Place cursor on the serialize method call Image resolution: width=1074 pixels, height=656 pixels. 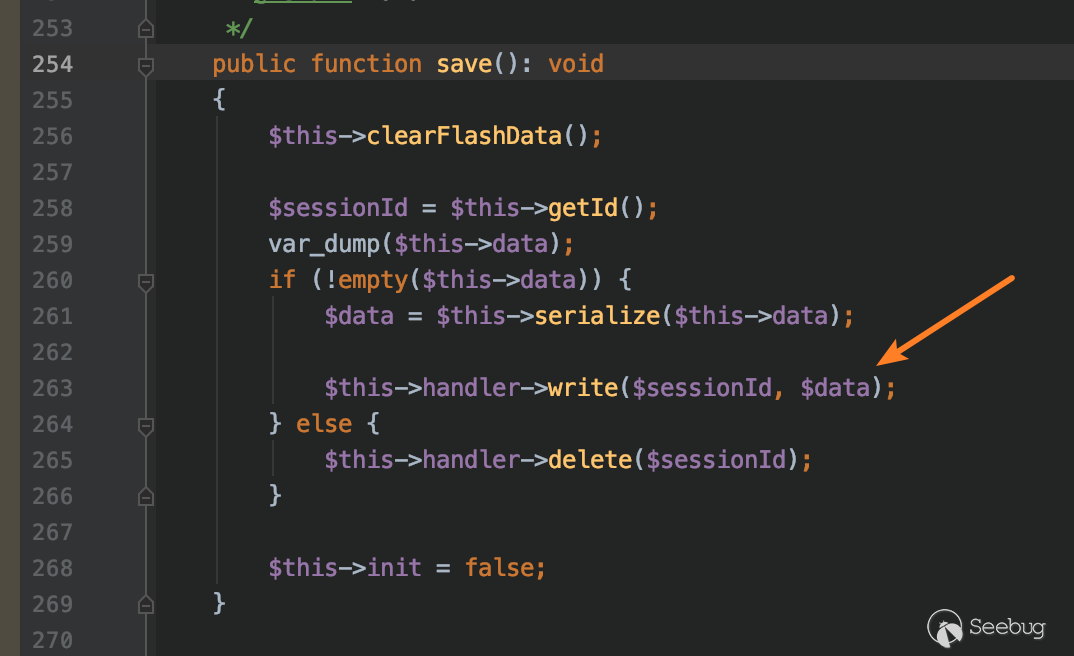click(597, 316)
